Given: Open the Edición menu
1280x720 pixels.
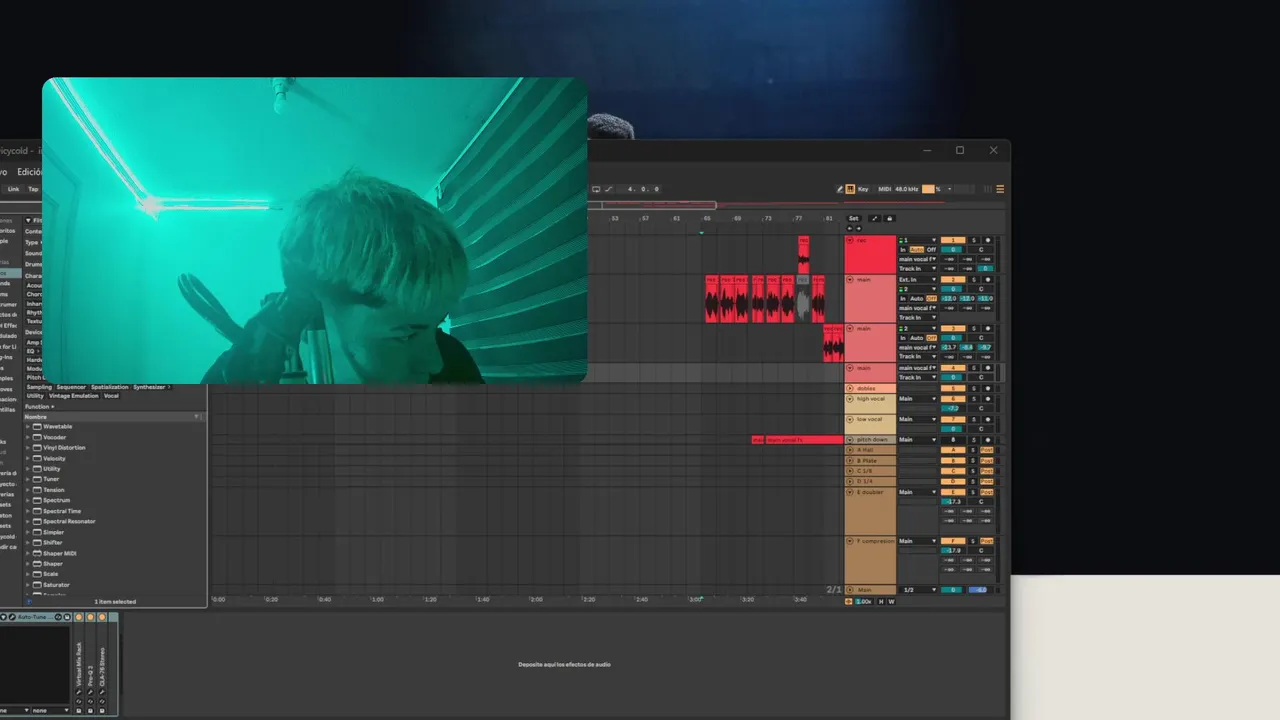Looking at the screenshot, I should tap(30, 172).
